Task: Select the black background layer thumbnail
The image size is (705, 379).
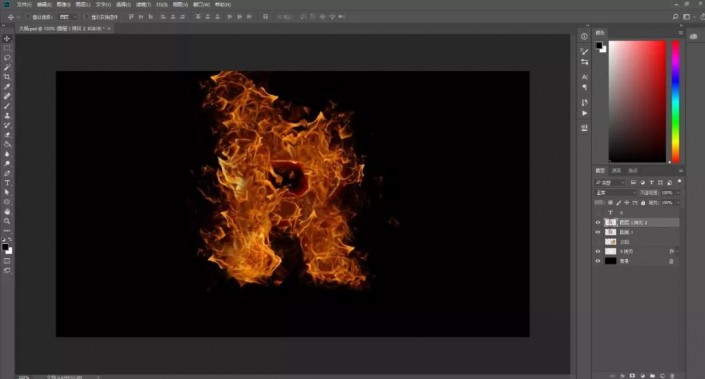Action: [610, 261]
